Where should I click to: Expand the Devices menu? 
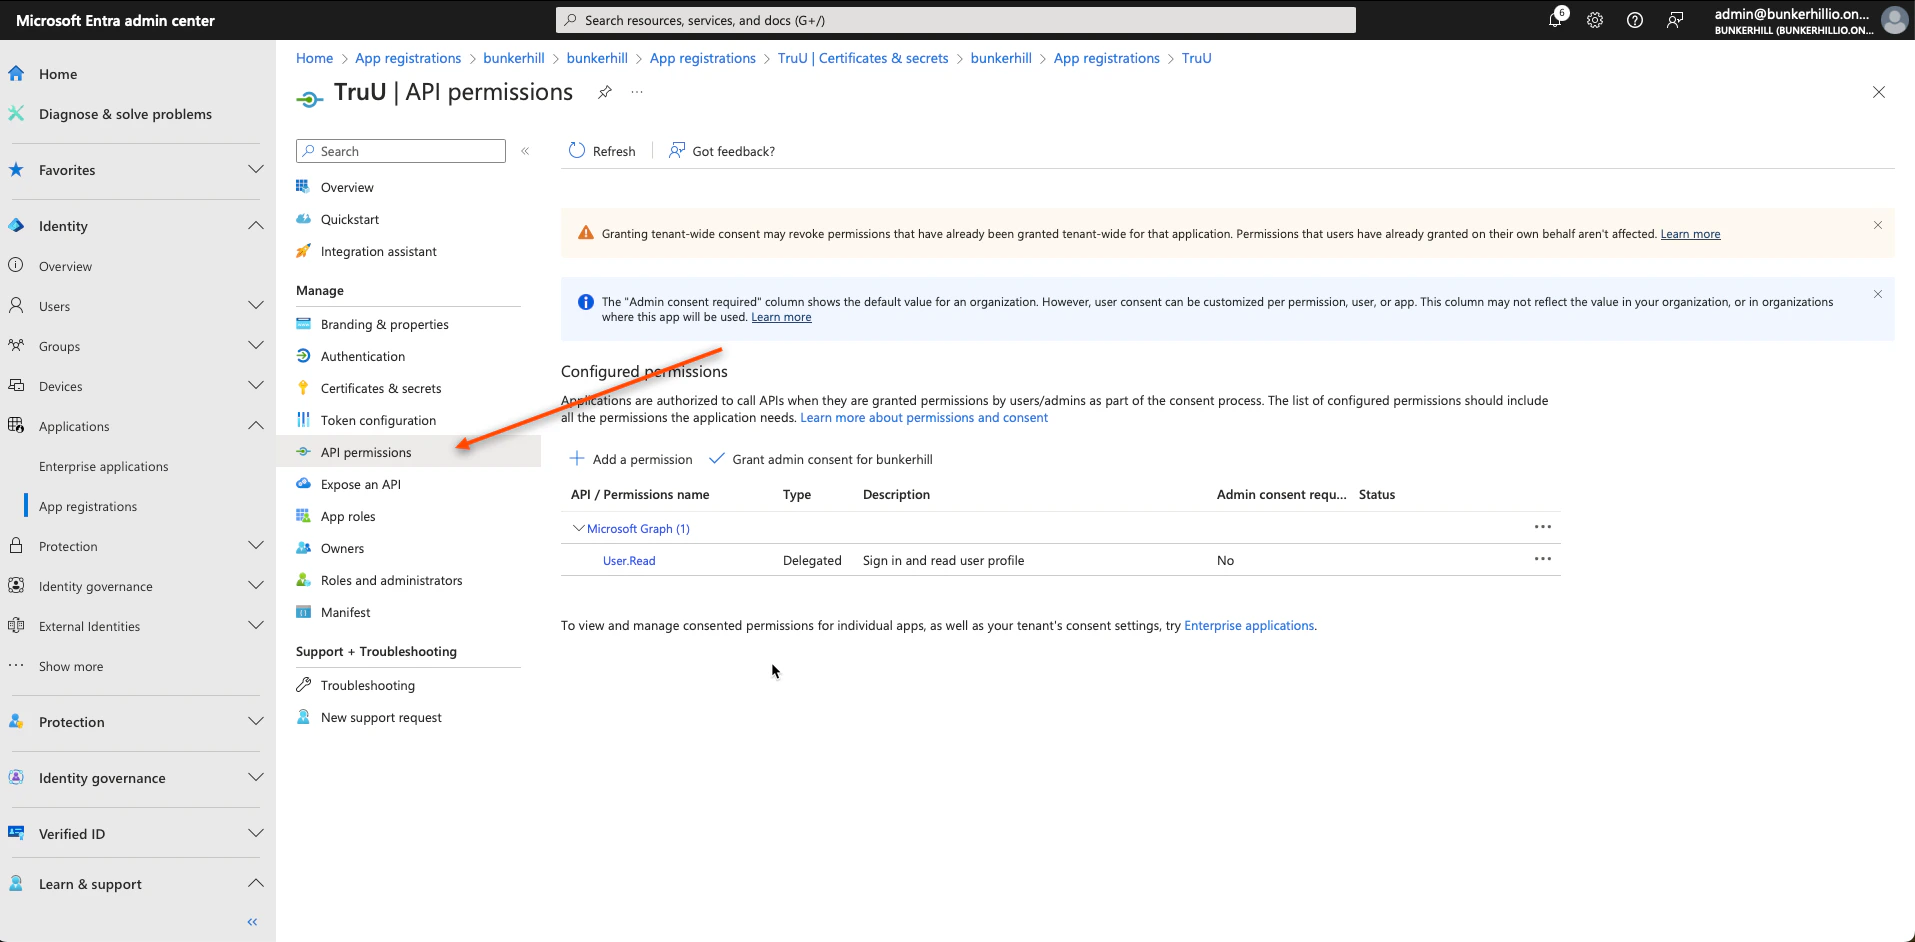coord(256,386)
